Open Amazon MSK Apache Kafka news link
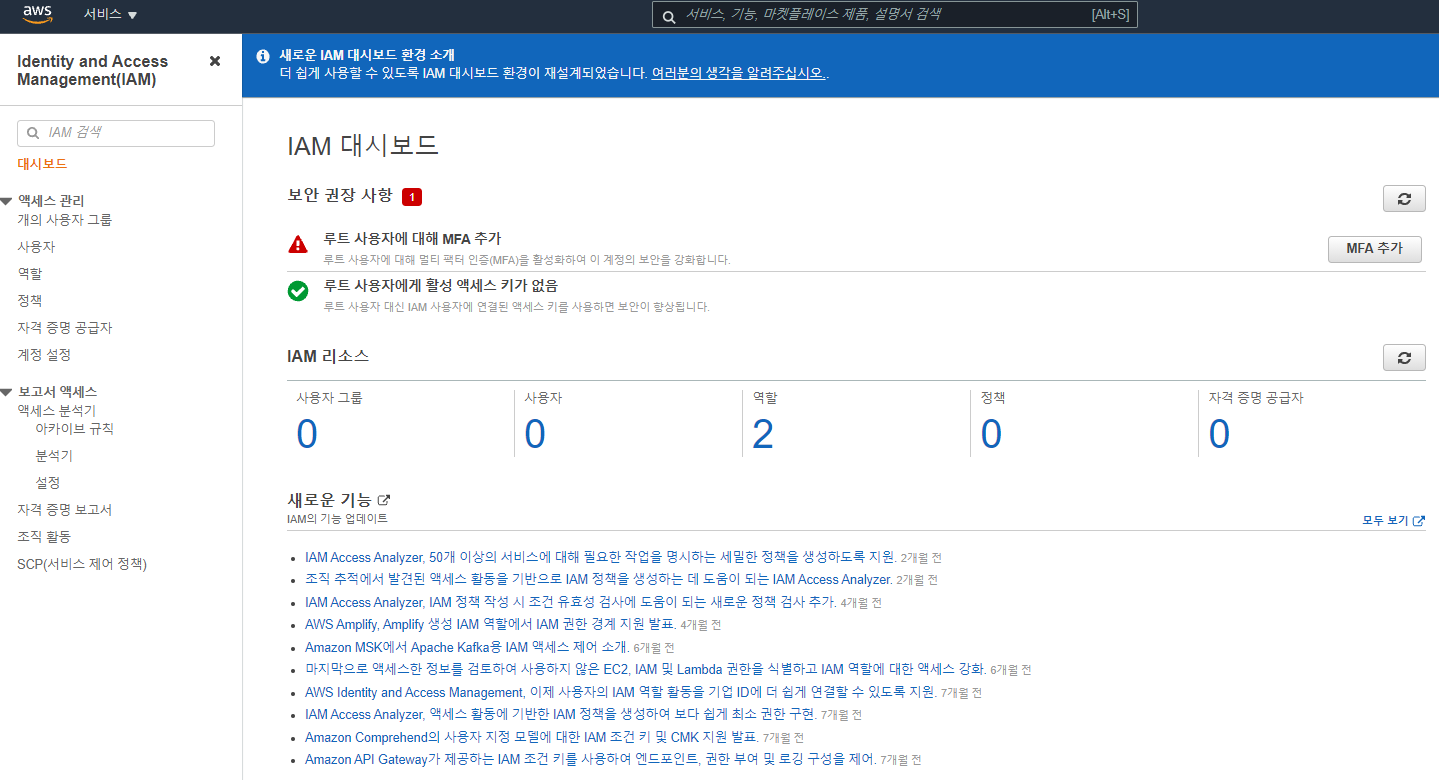The height and width of the screenshot is (780, 1439). [x=467, y=647]
